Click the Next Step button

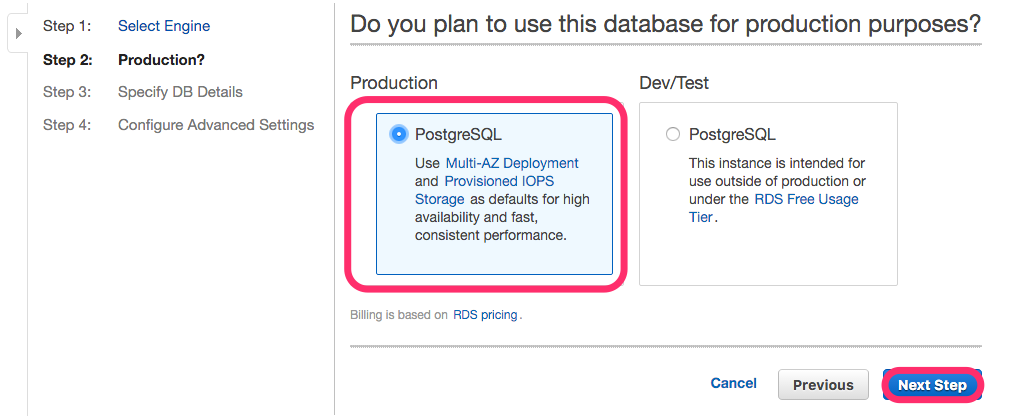(932, 385)
